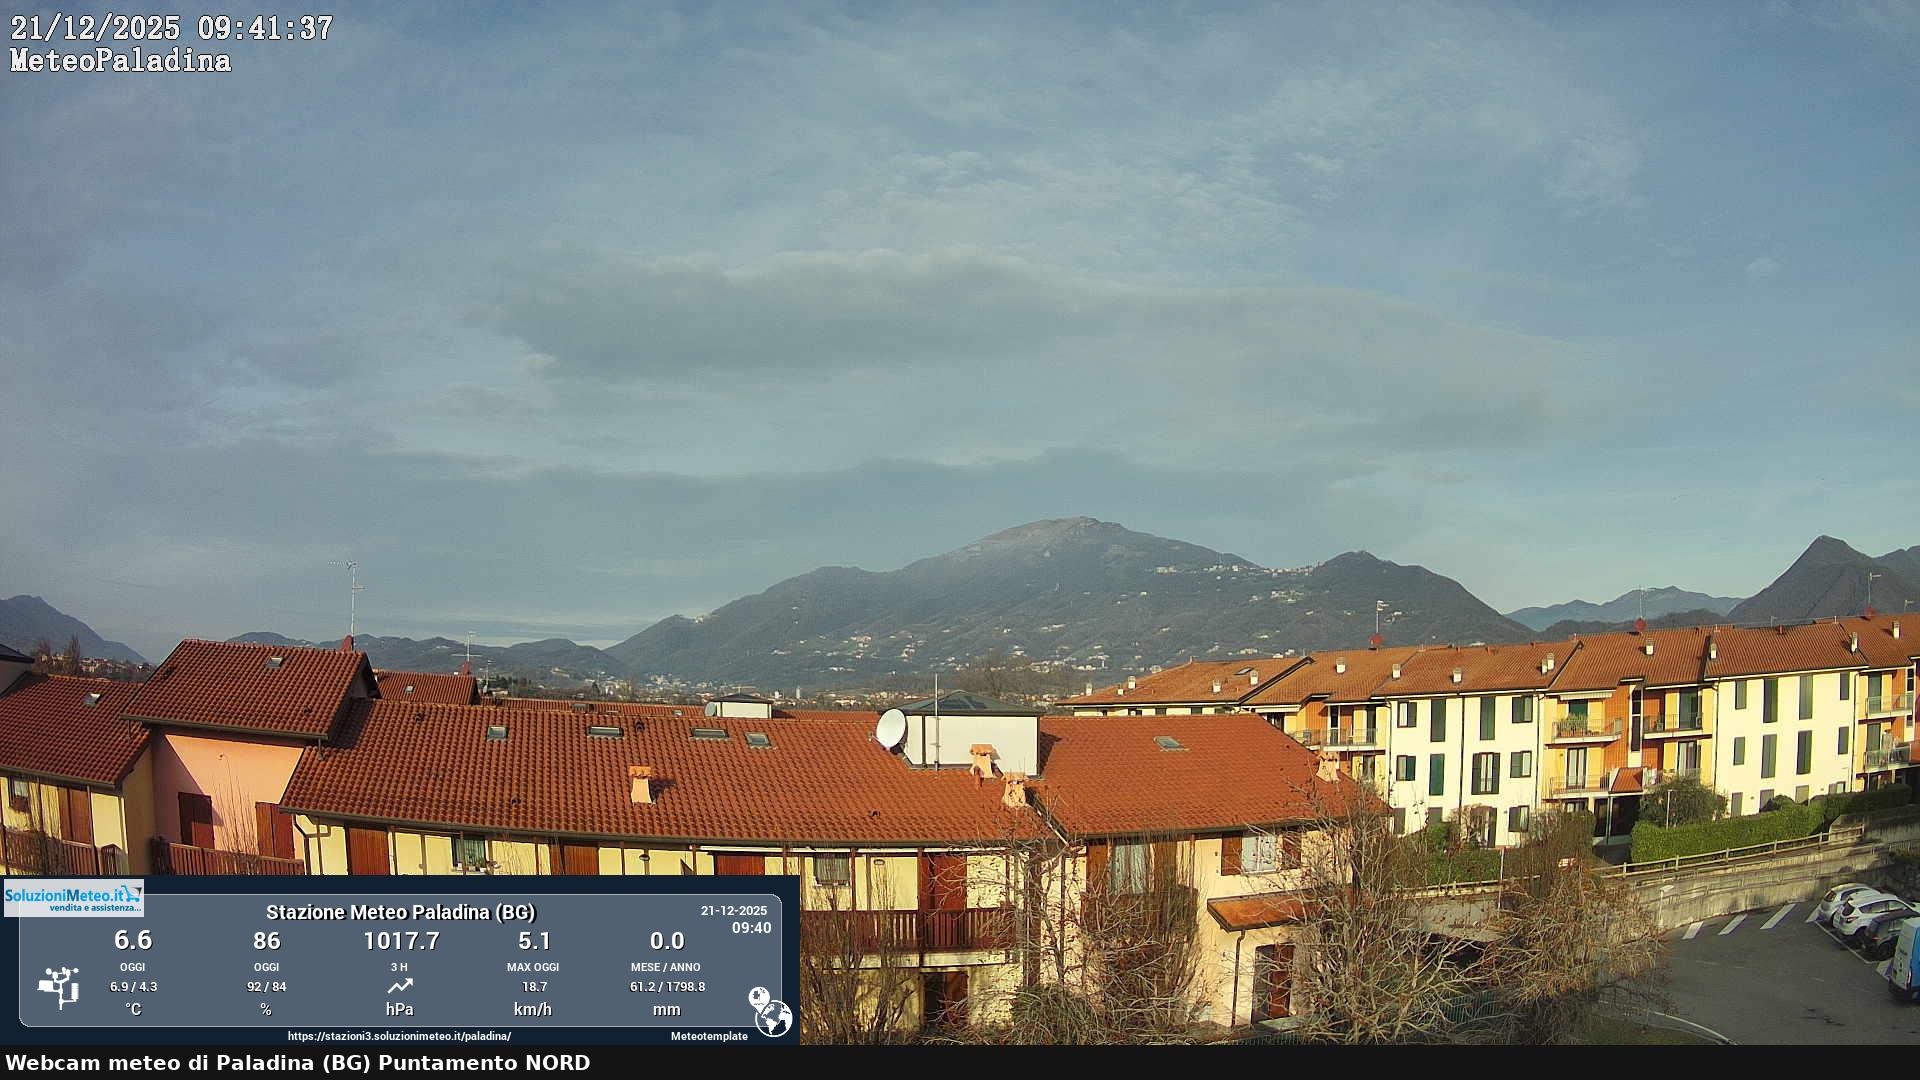Image resolution: width=1920 pixels, height=1080 pixels.
Task: Expand the MAX OGGI wind details section
Action: pos(536,967)
